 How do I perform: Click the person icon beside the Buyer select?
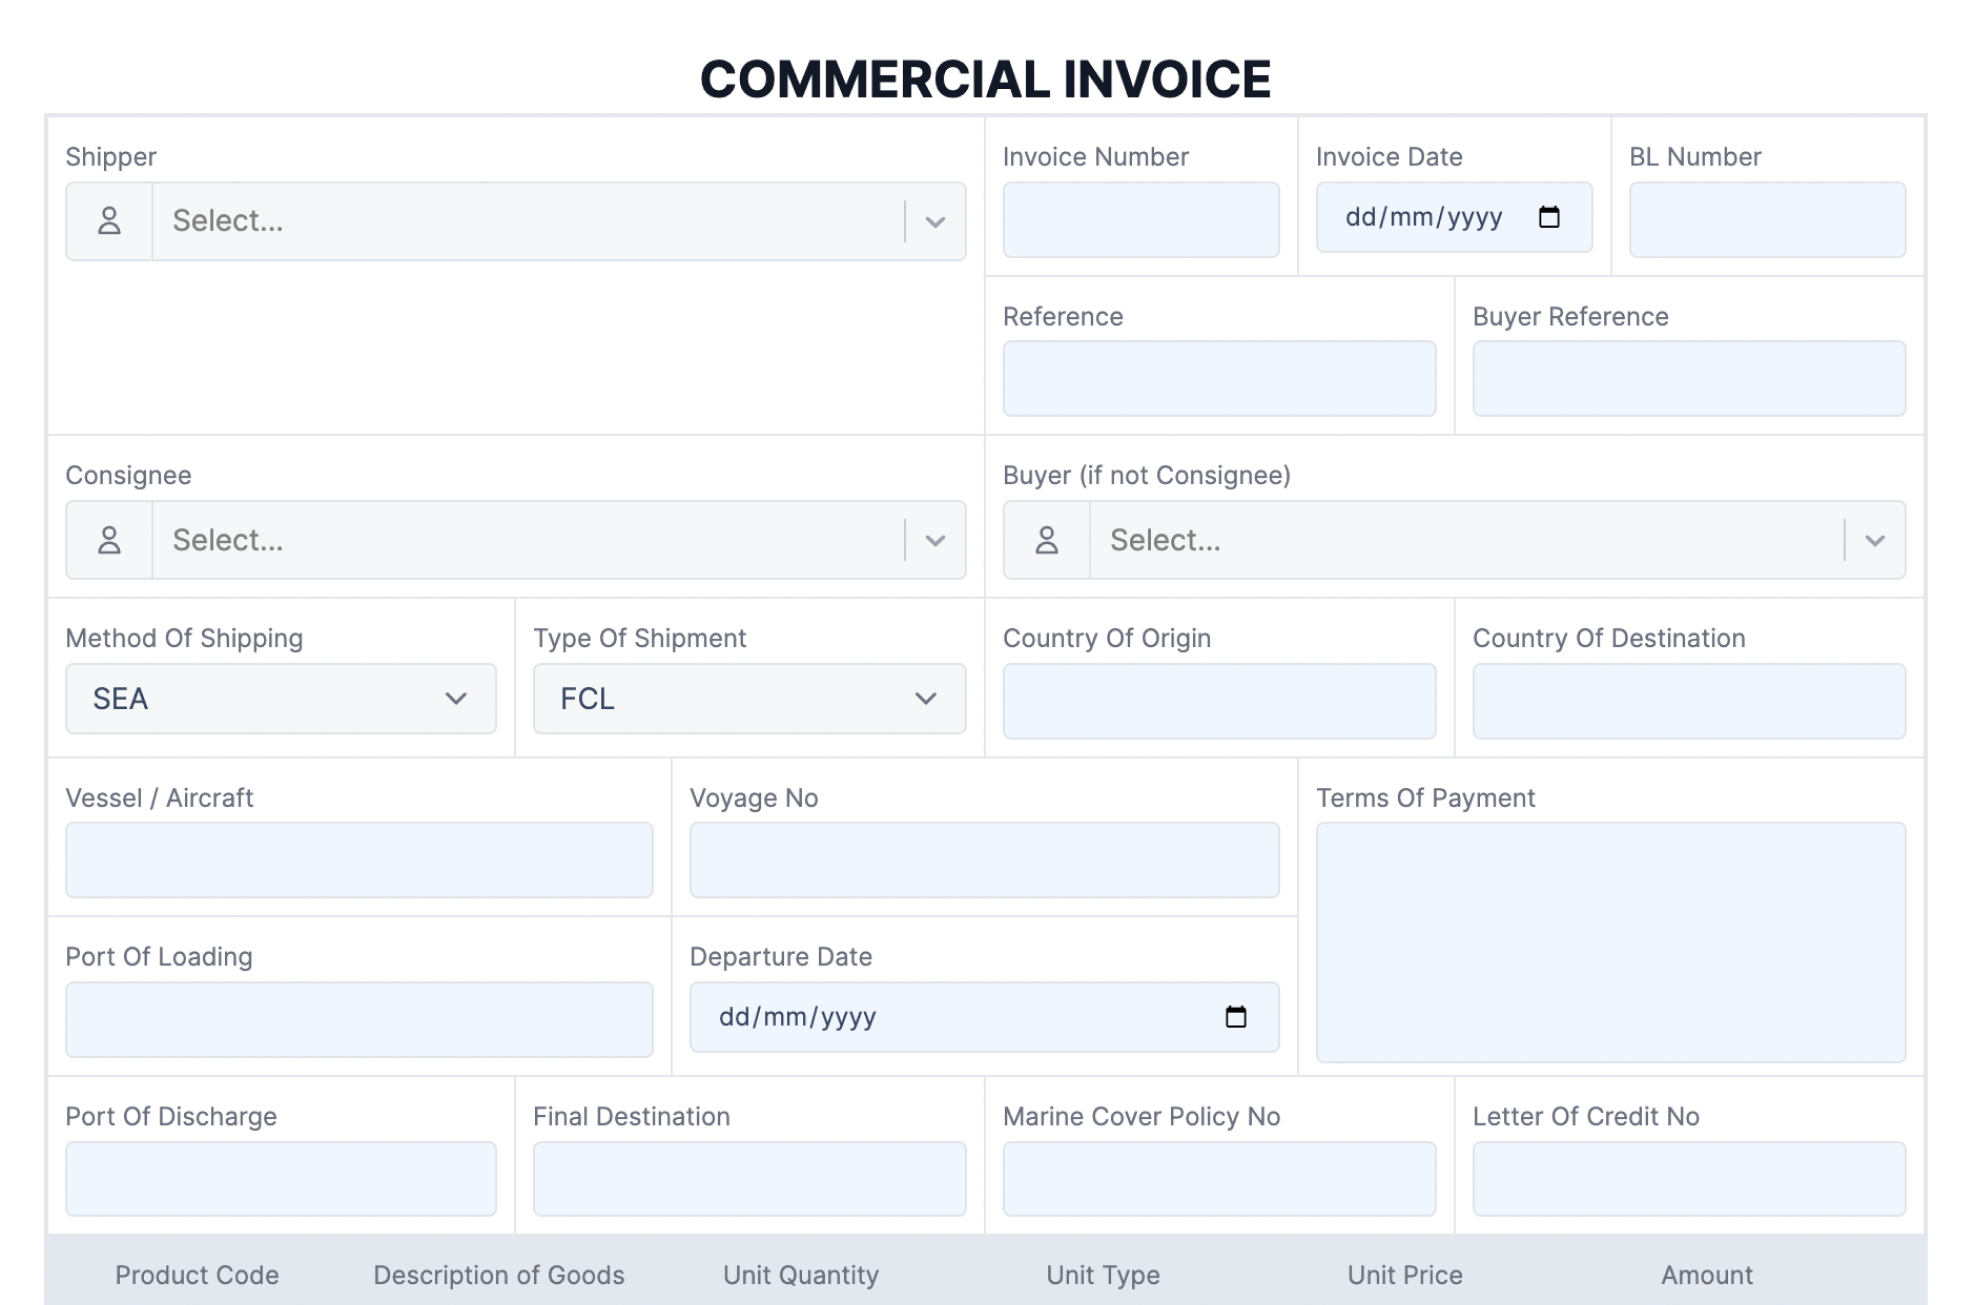pyautogui.click(x=1046, y=539)
